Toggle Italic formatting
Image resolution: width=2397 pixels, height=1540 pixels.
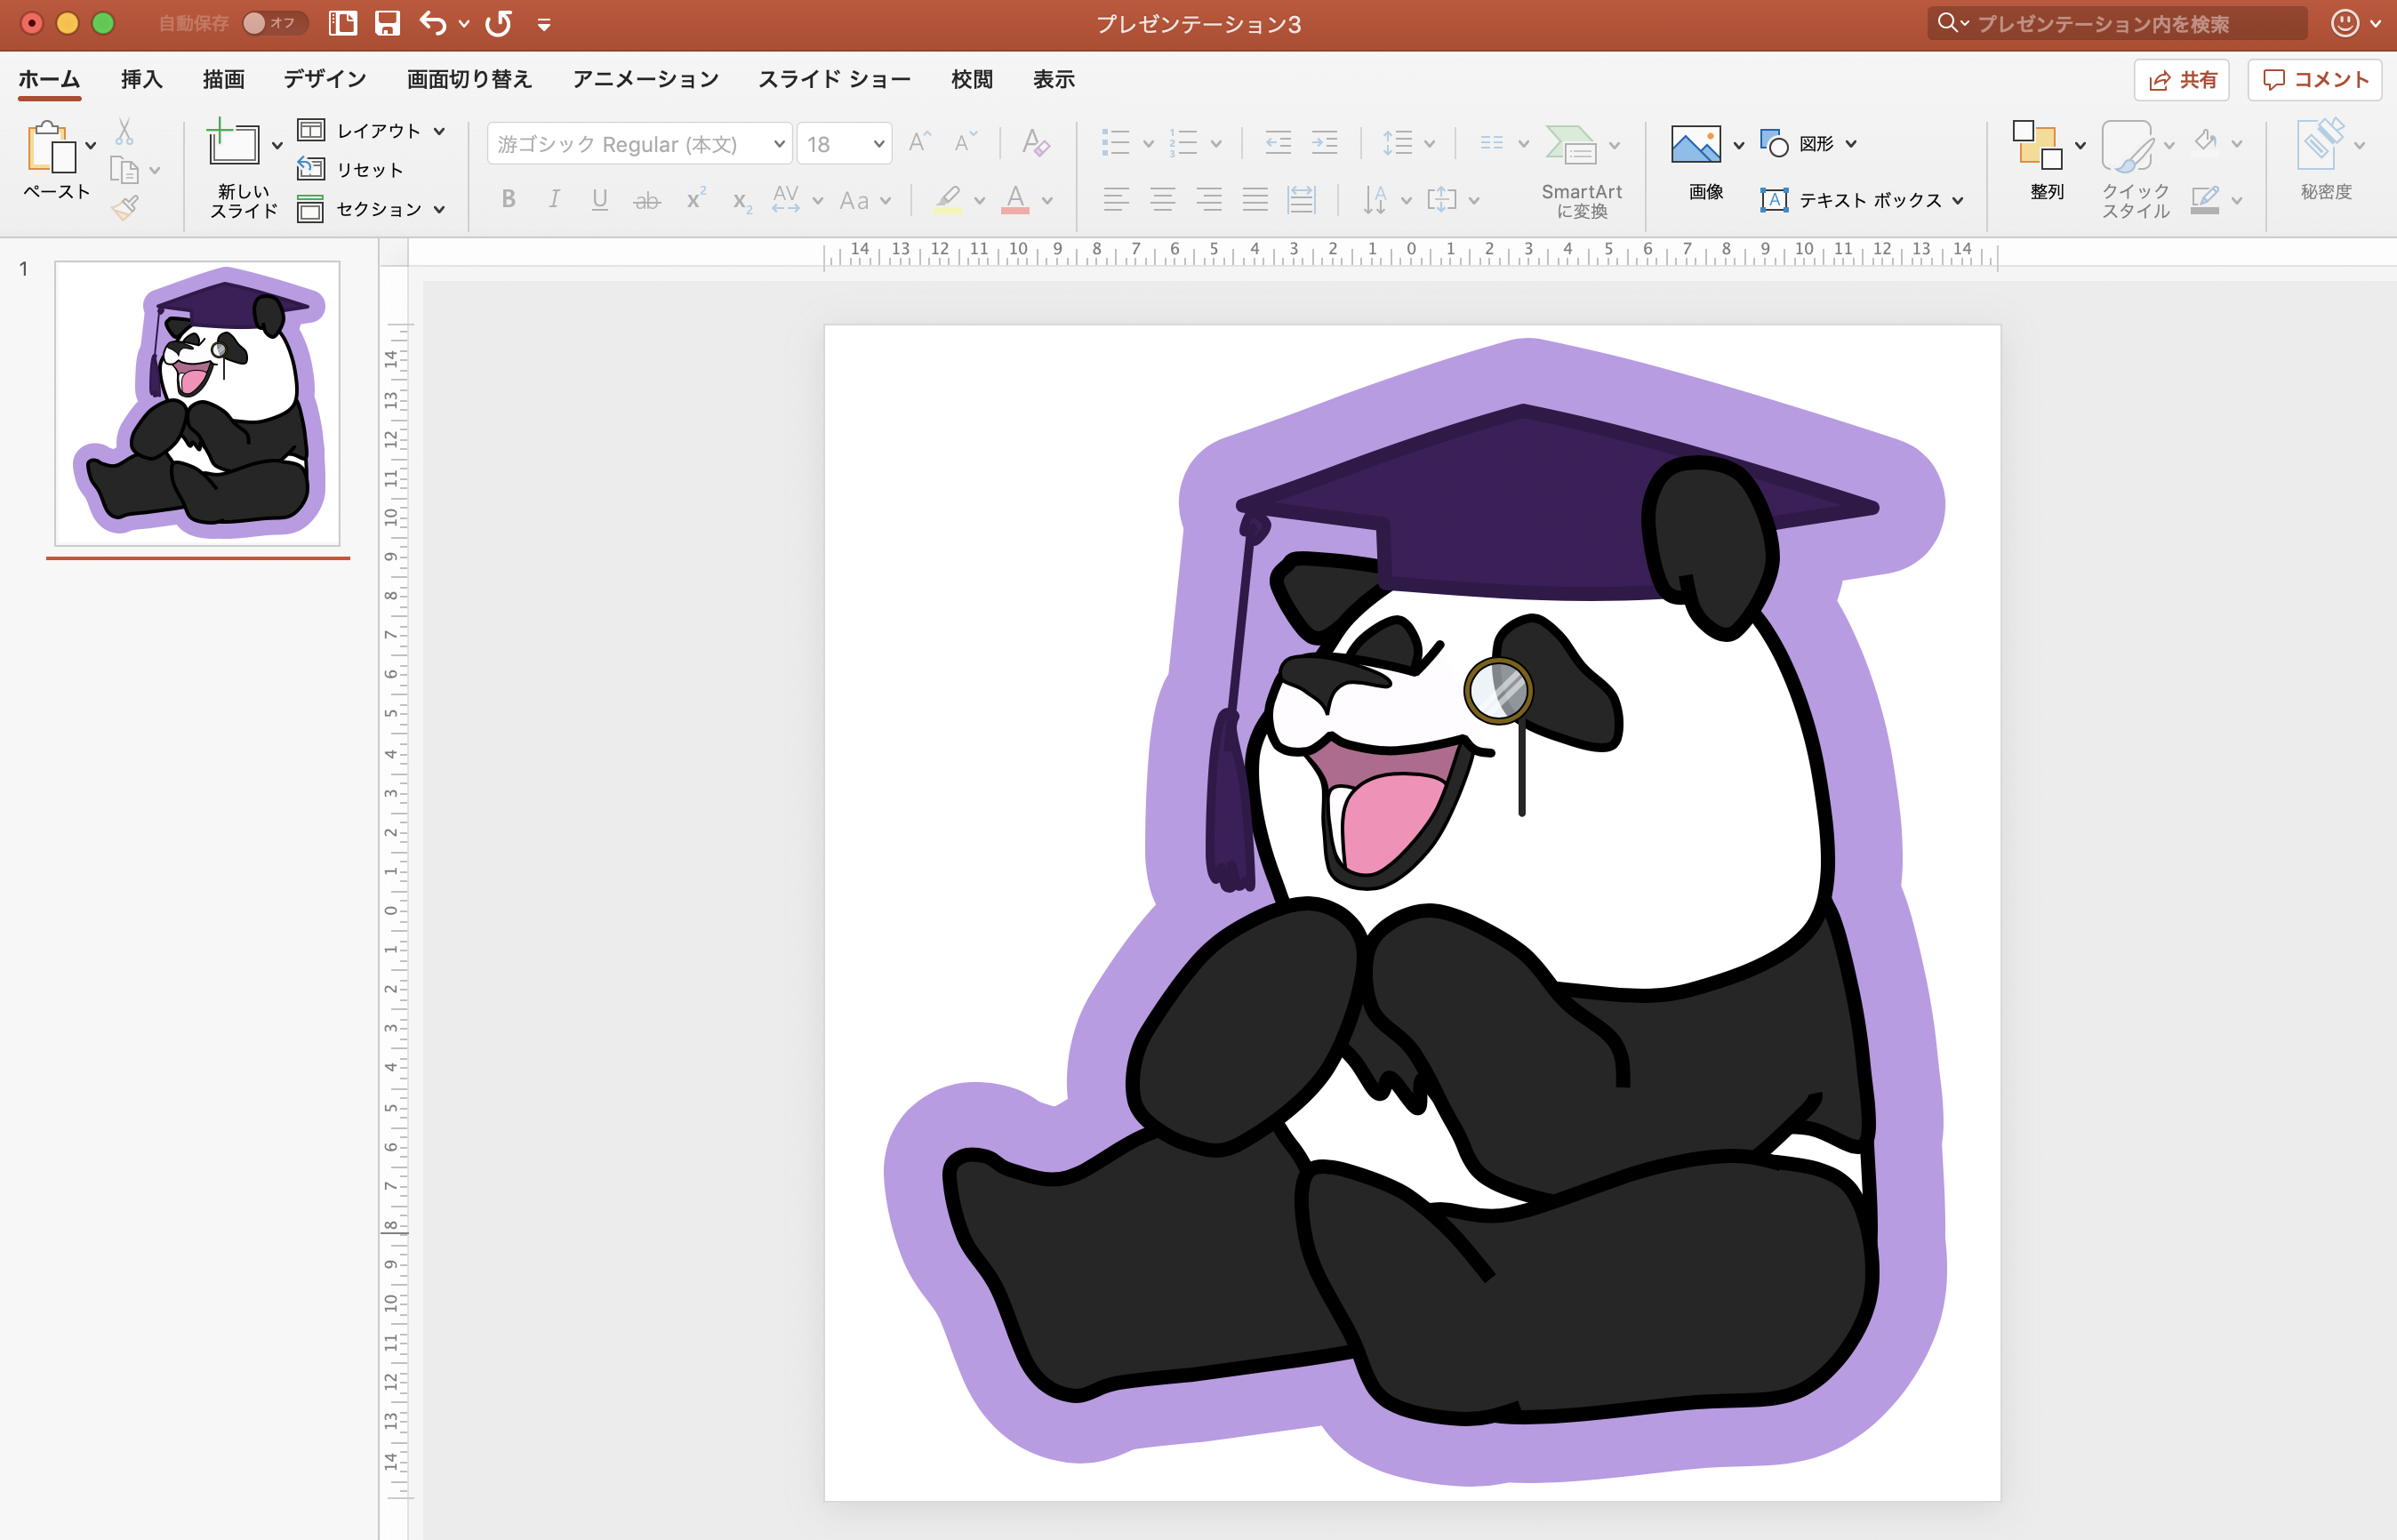point(554,200)
